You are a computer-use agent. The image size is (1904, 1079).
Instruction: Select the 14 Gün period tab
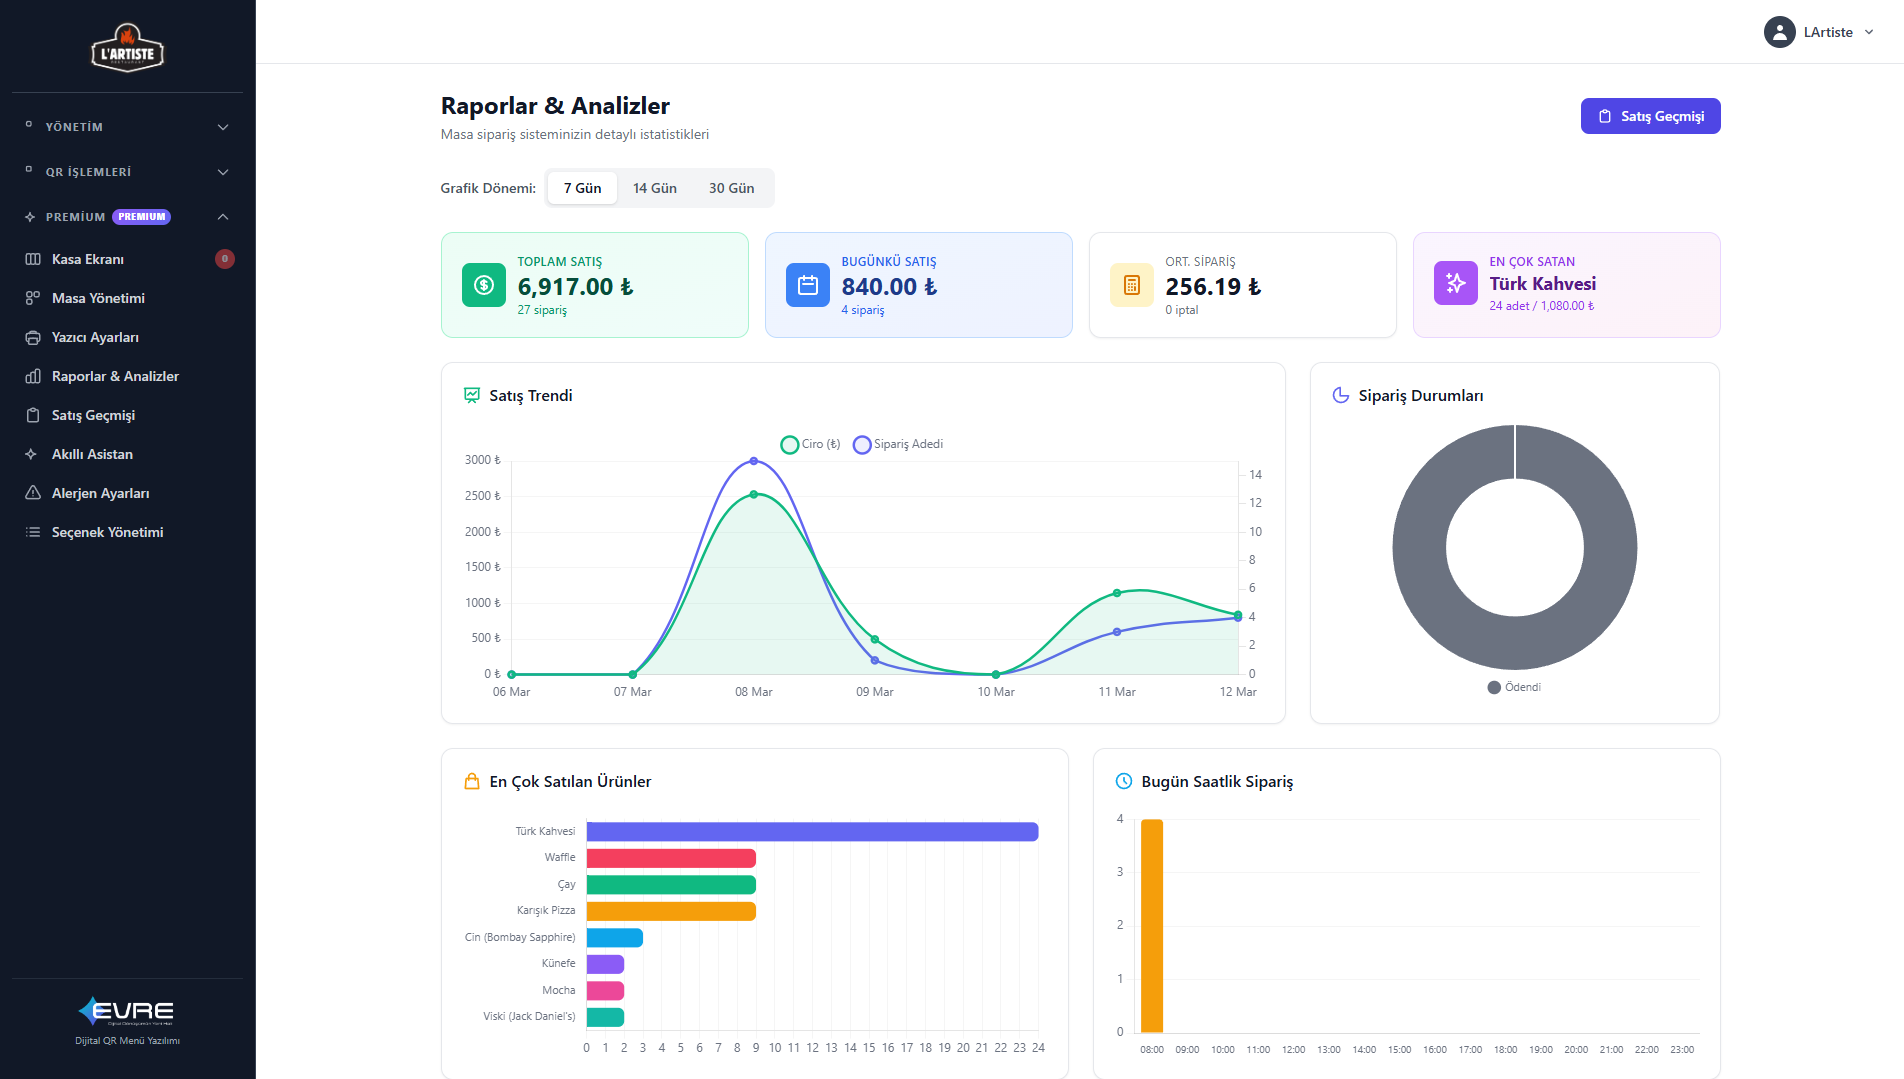pos(655,188)
